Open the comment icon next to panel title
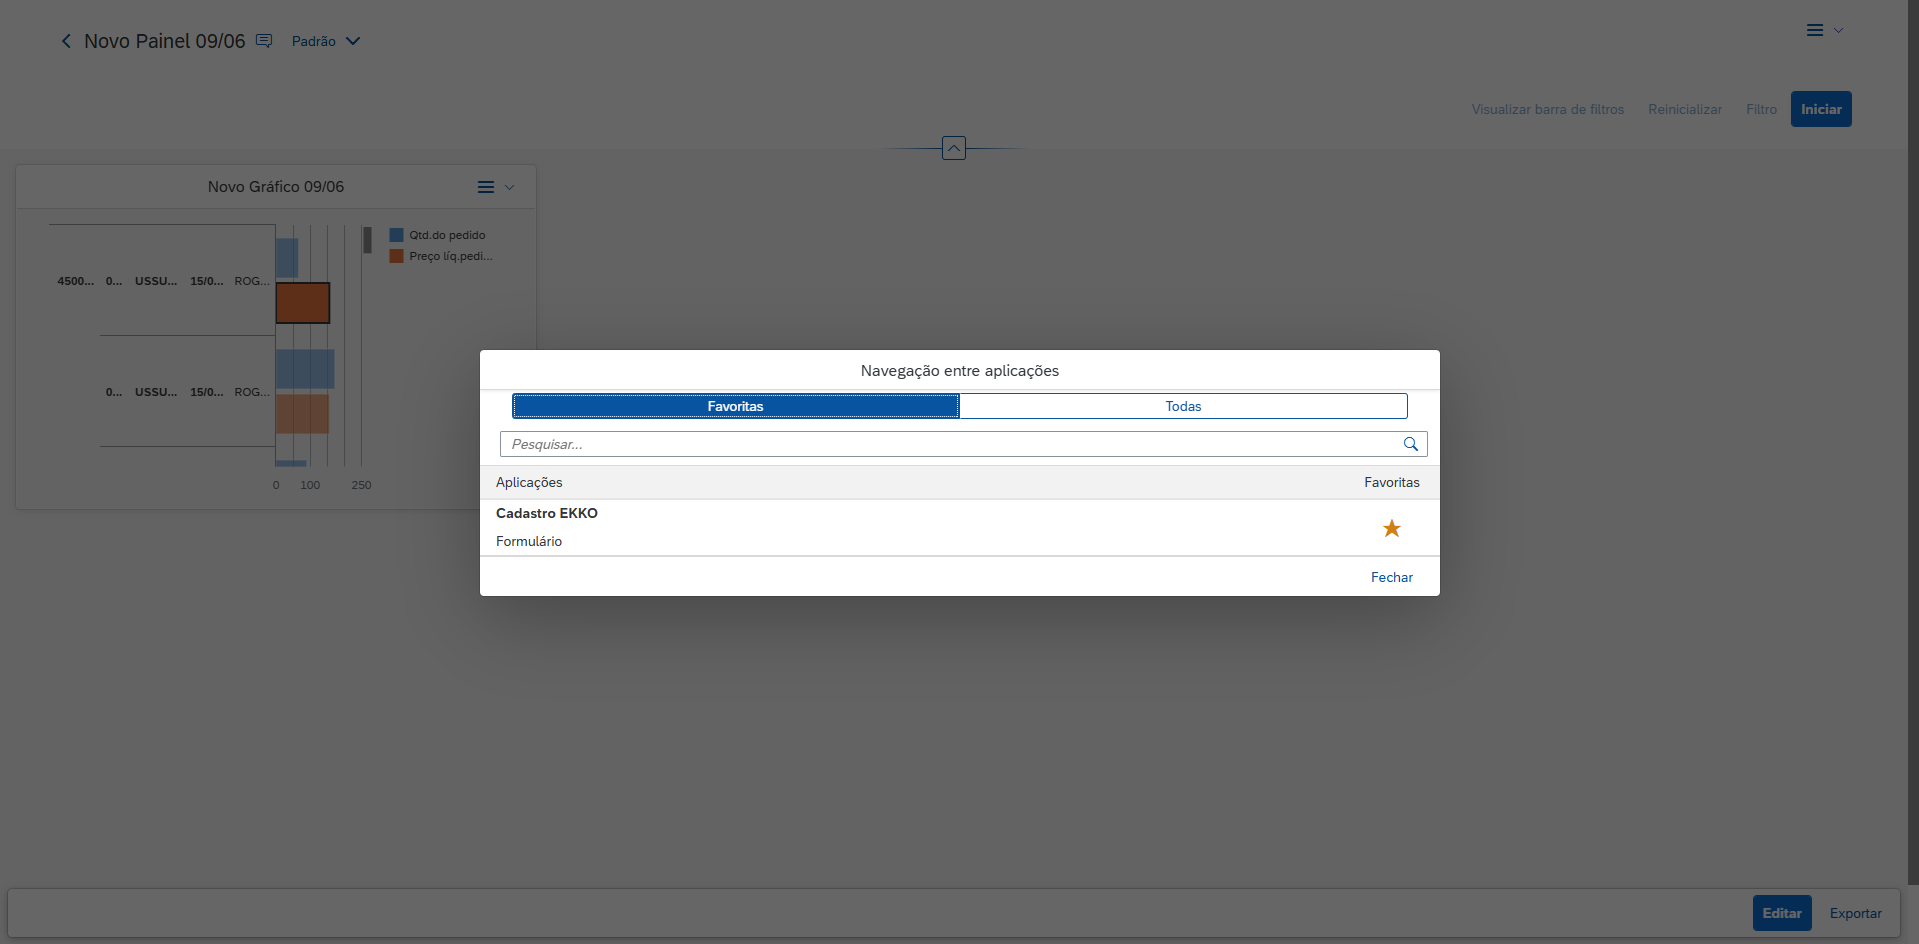The width and height of the screenshot is (1919, 944). 264,41
